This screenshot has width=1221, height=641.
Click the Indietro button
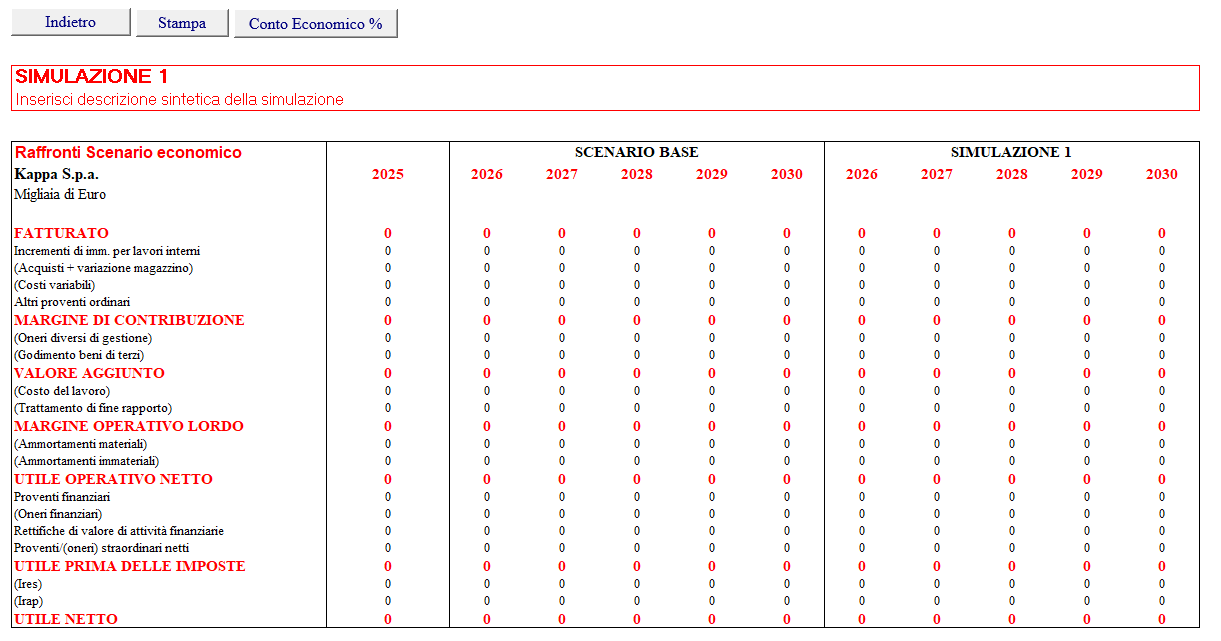pyautogui.click(x=71, y=22)
